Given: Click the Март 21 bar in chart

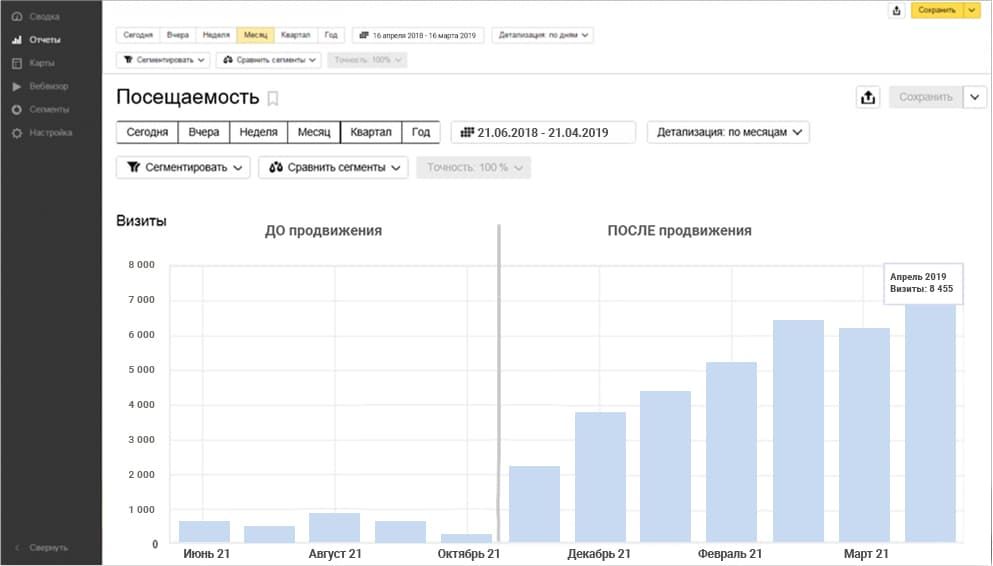Looking at the screenshot, I should (x=864, y=435).
